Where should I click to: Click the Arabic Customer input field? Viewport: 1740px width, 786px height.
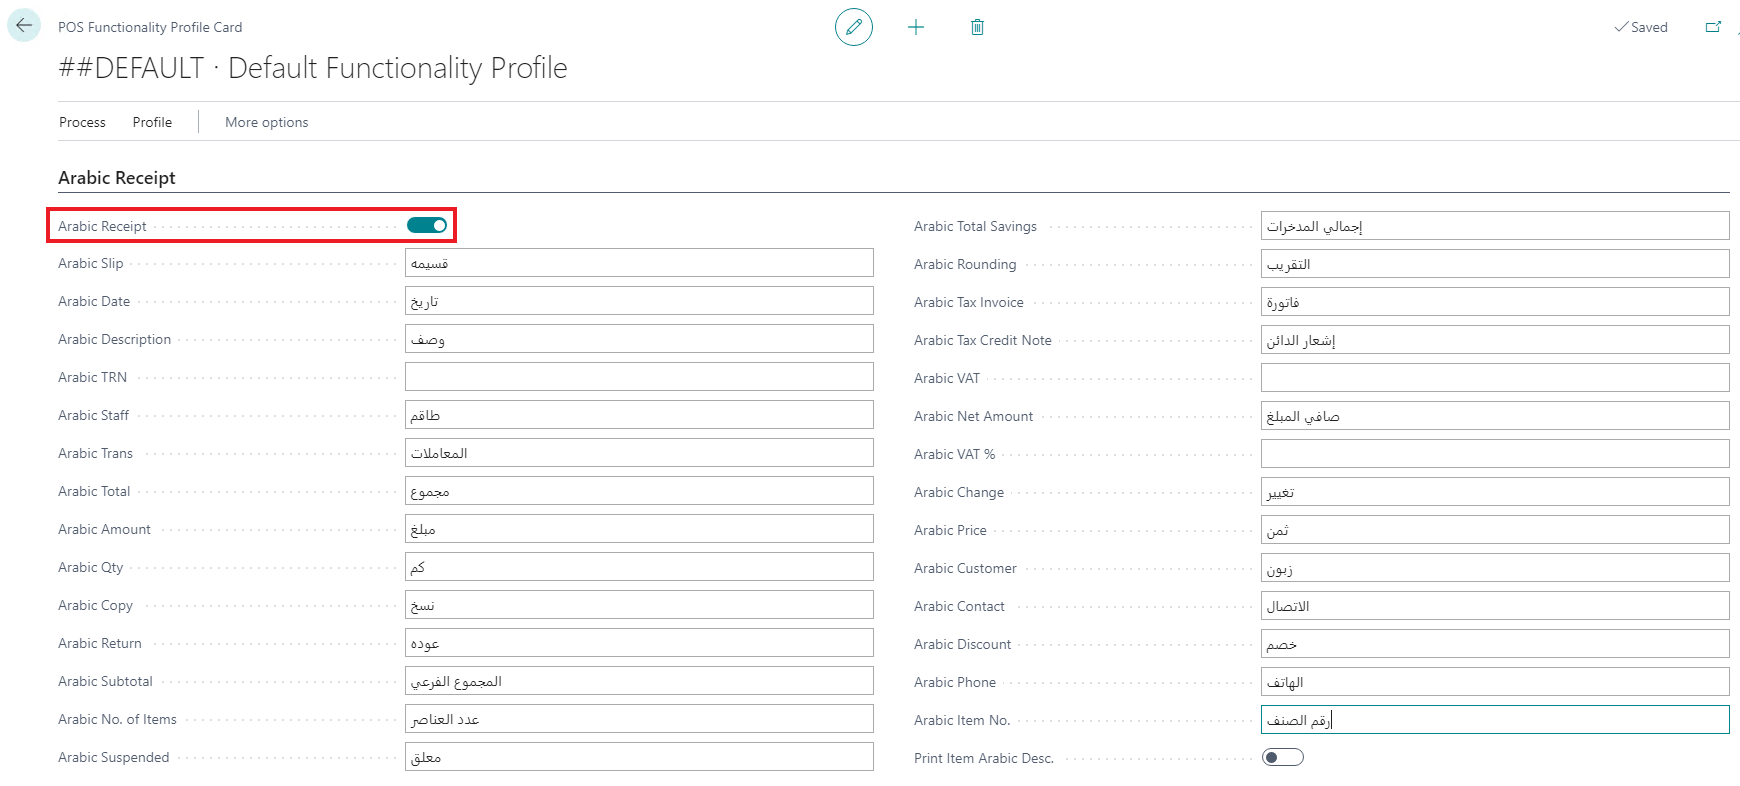1494,568
